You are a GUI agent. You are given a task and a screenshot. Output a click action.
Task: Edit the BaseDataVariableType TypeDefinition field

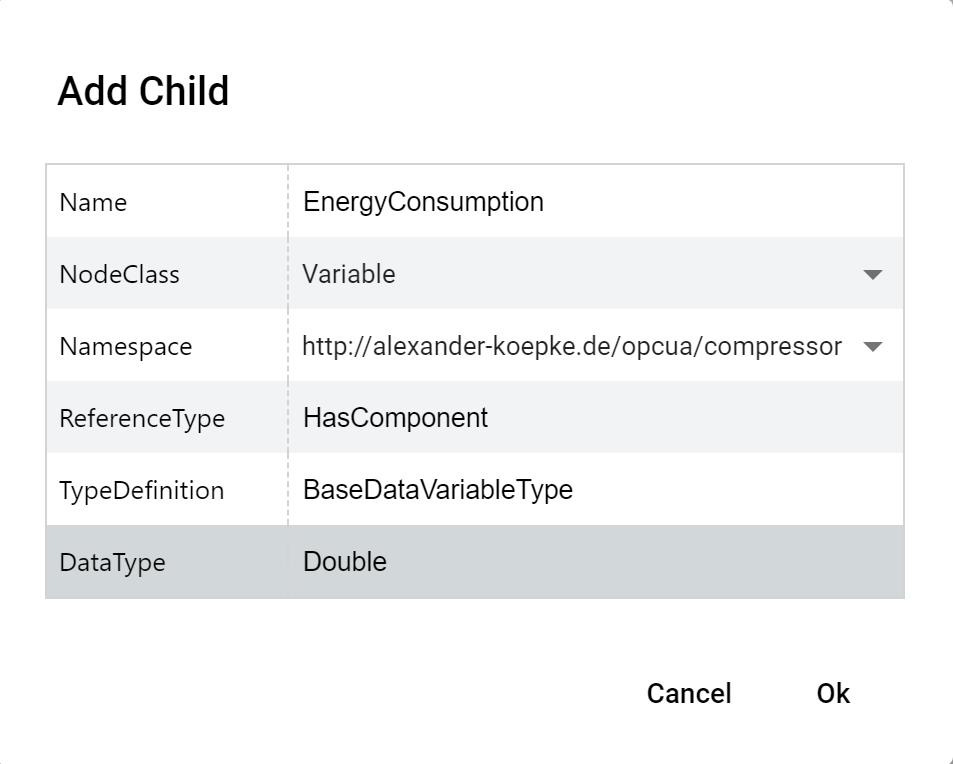click(x=596, y=489)
